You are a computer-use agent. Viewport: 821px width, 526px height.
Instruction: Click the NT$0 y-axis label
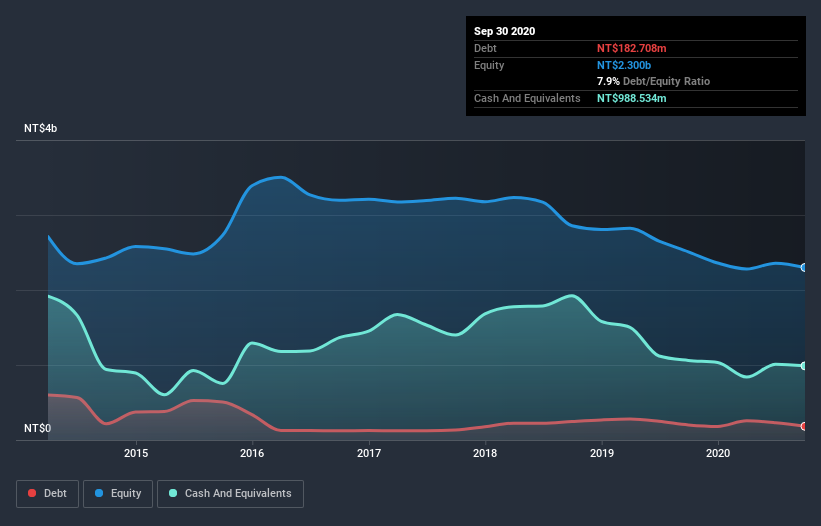[38, 428]
